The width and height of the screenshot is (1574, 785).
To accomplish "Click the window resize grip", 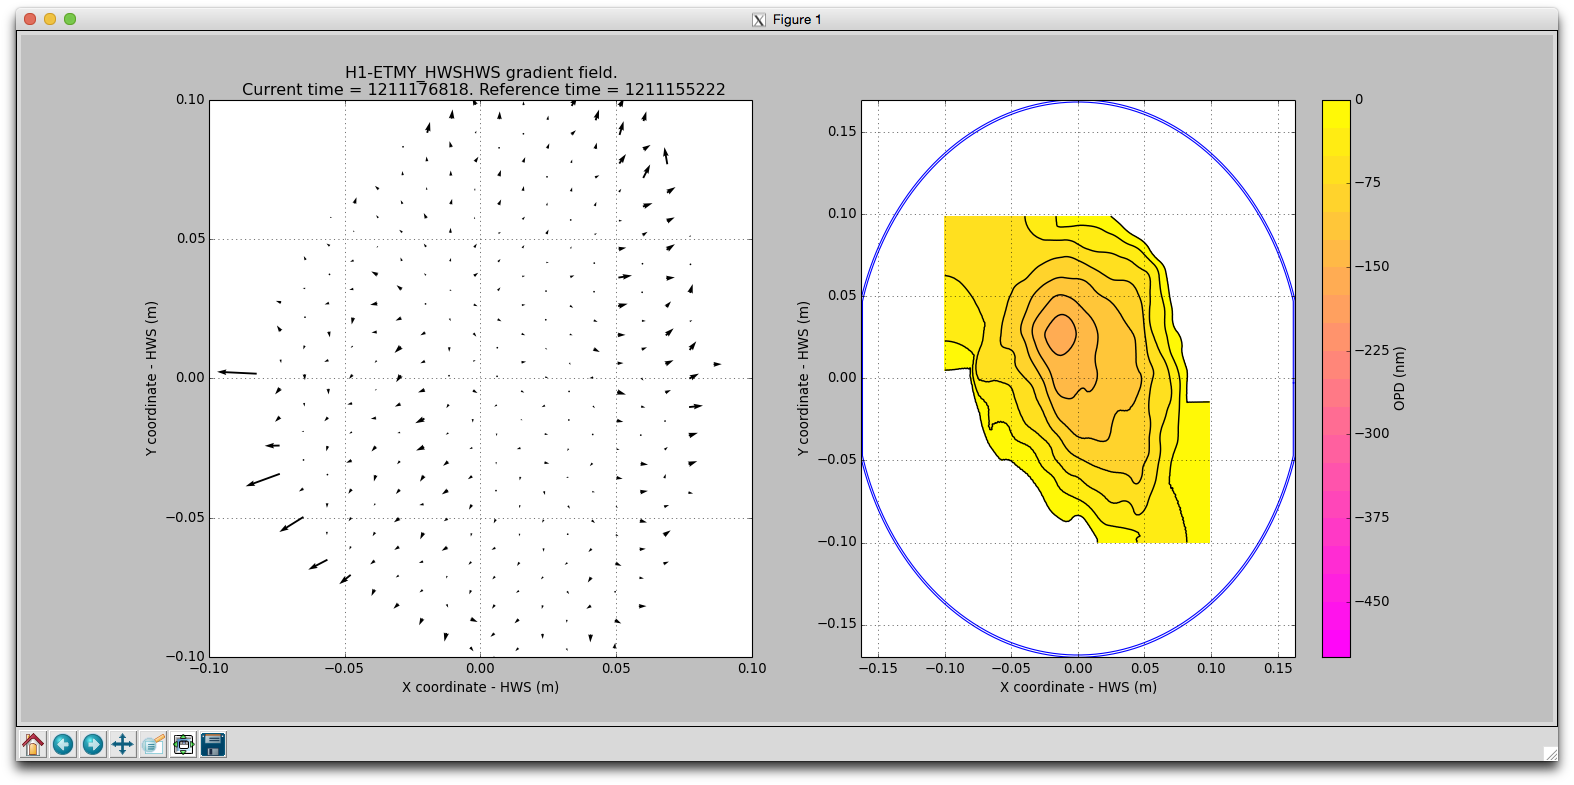I will pyautogui.click(x=1549, y=753).
